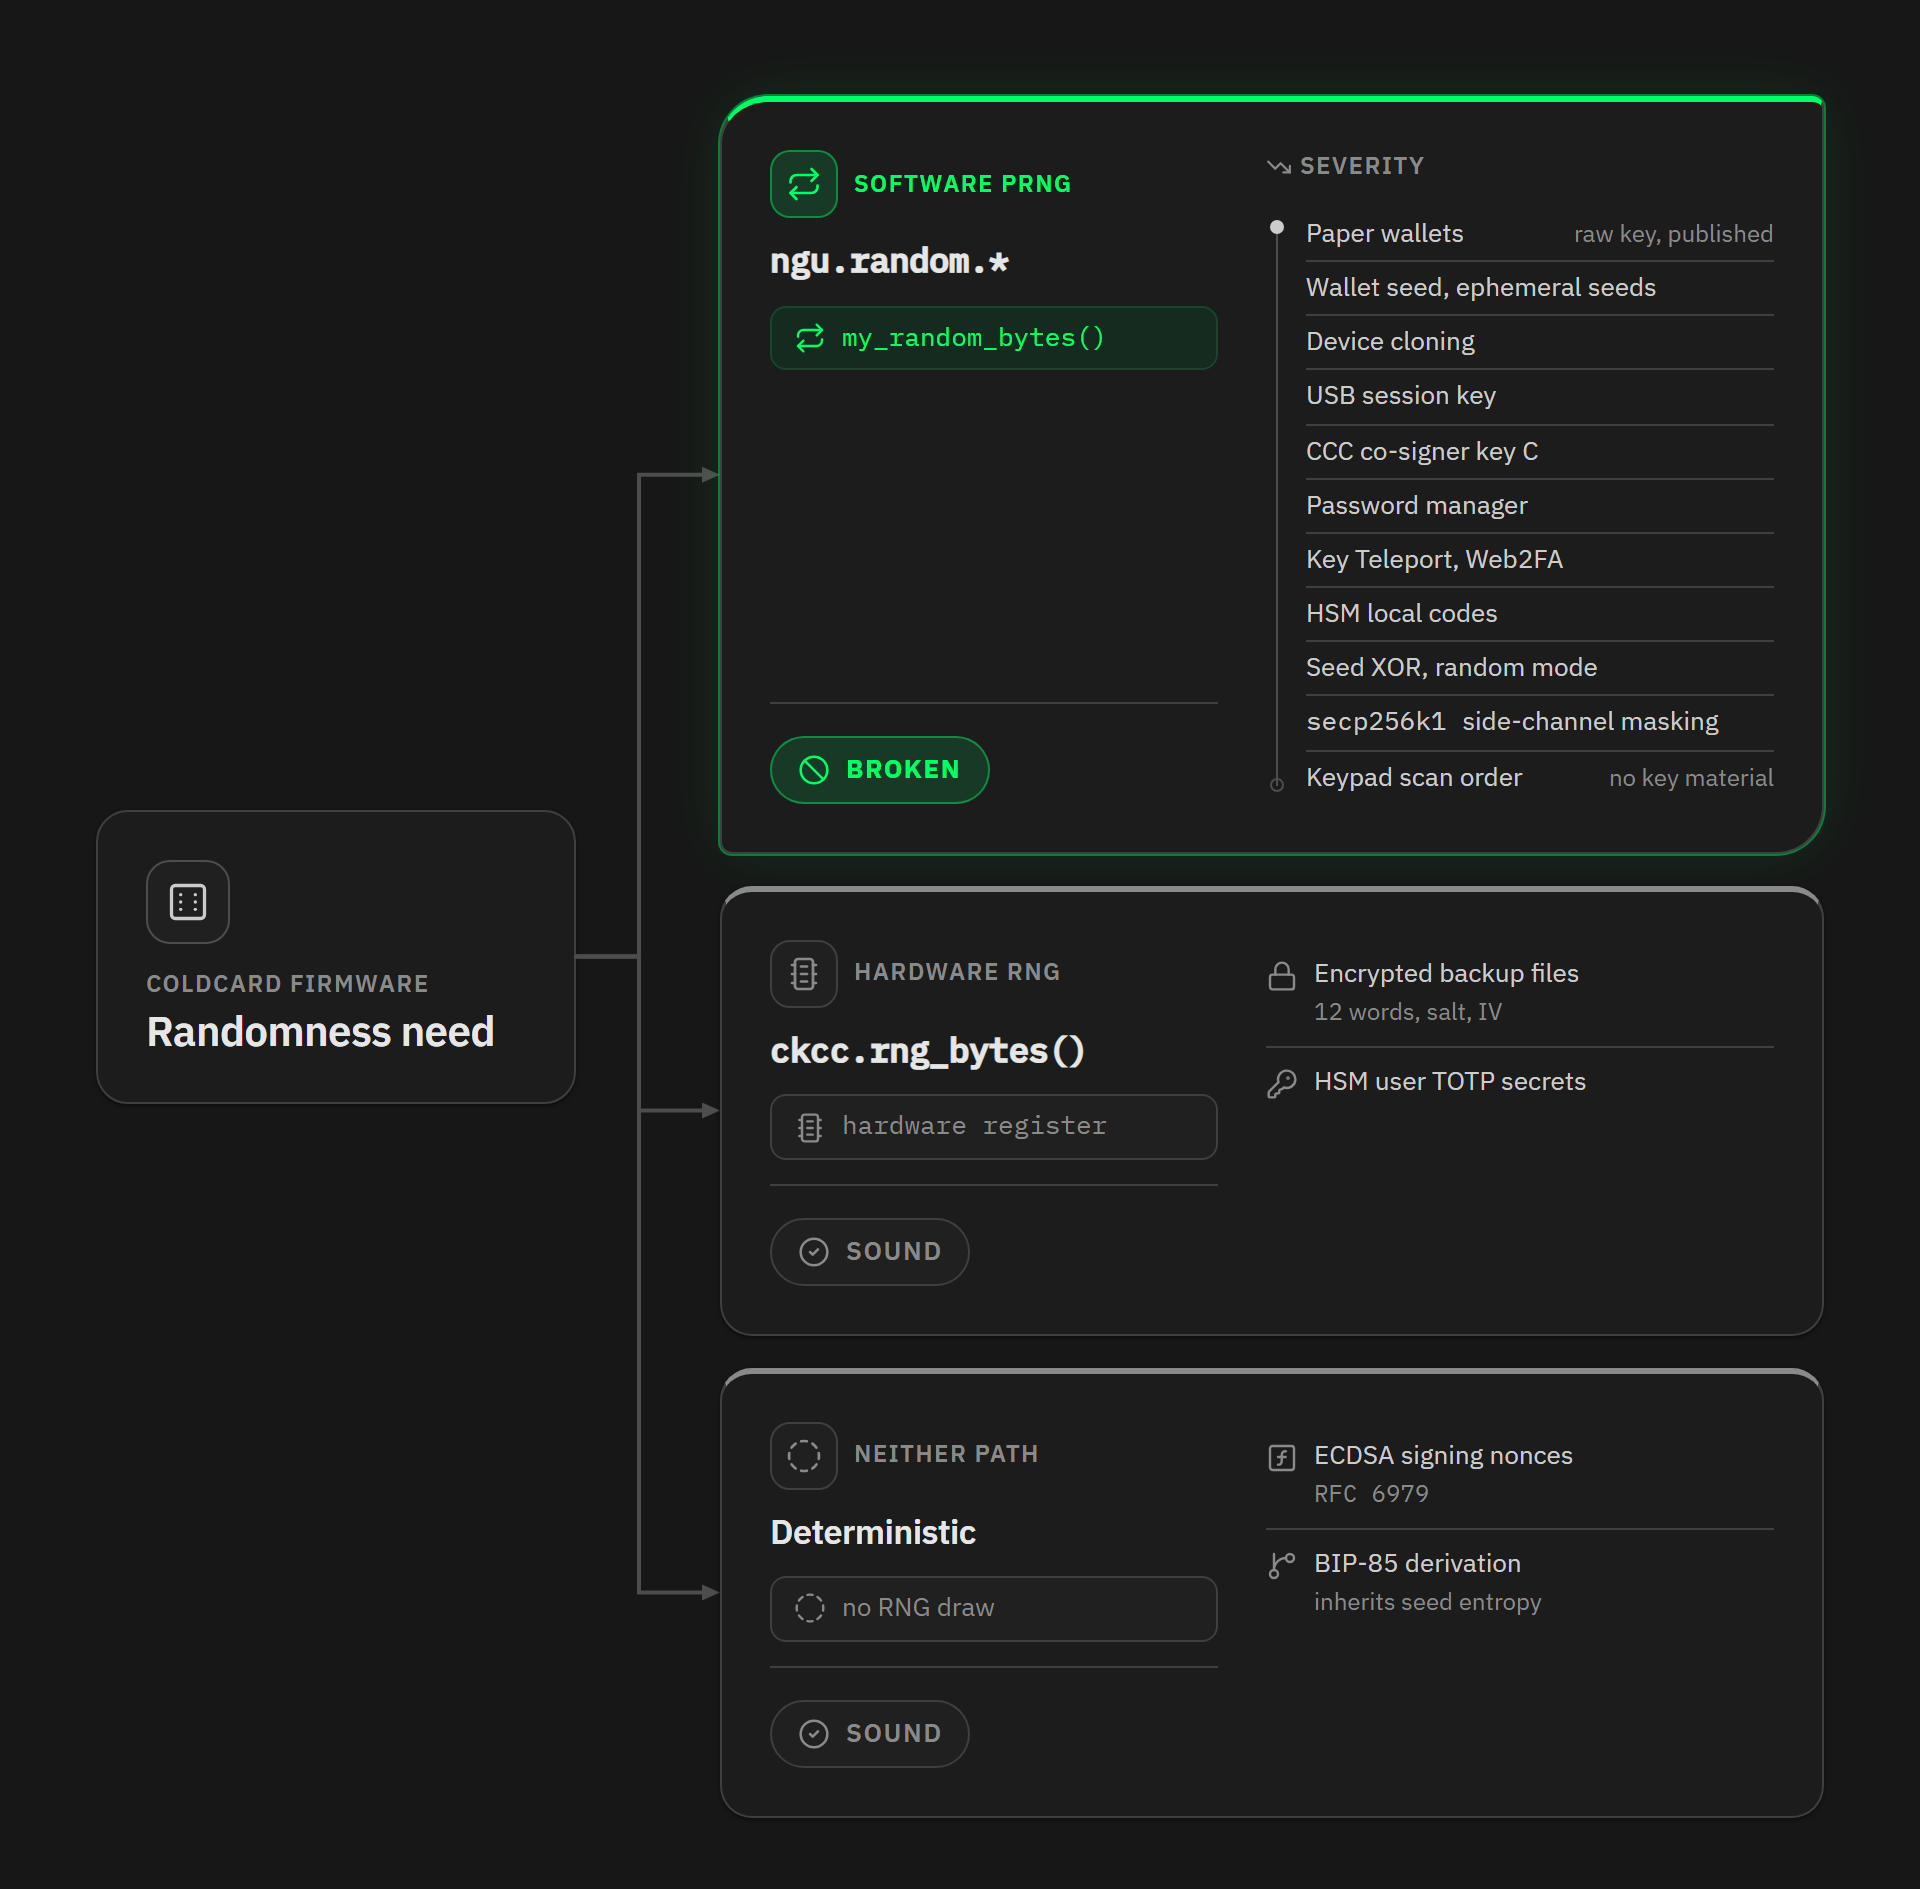This screenshot has width=1920, height=1889.
Task: Click the hardware register chip
Action: coord(994,1127)
